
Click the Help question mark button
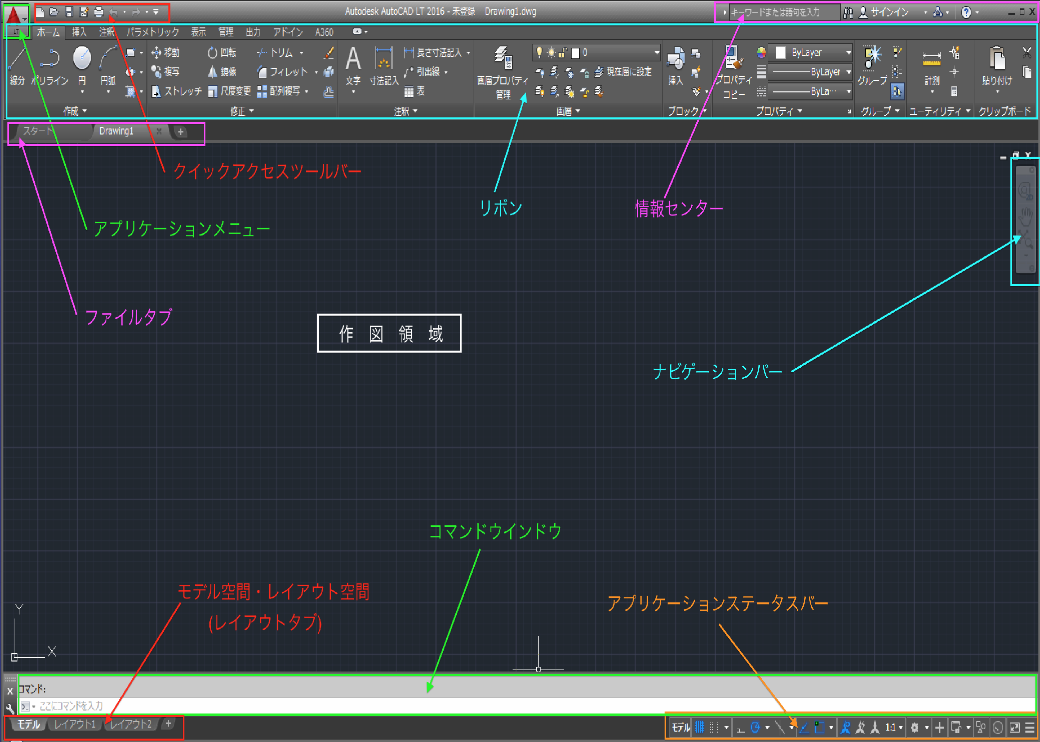966,12
